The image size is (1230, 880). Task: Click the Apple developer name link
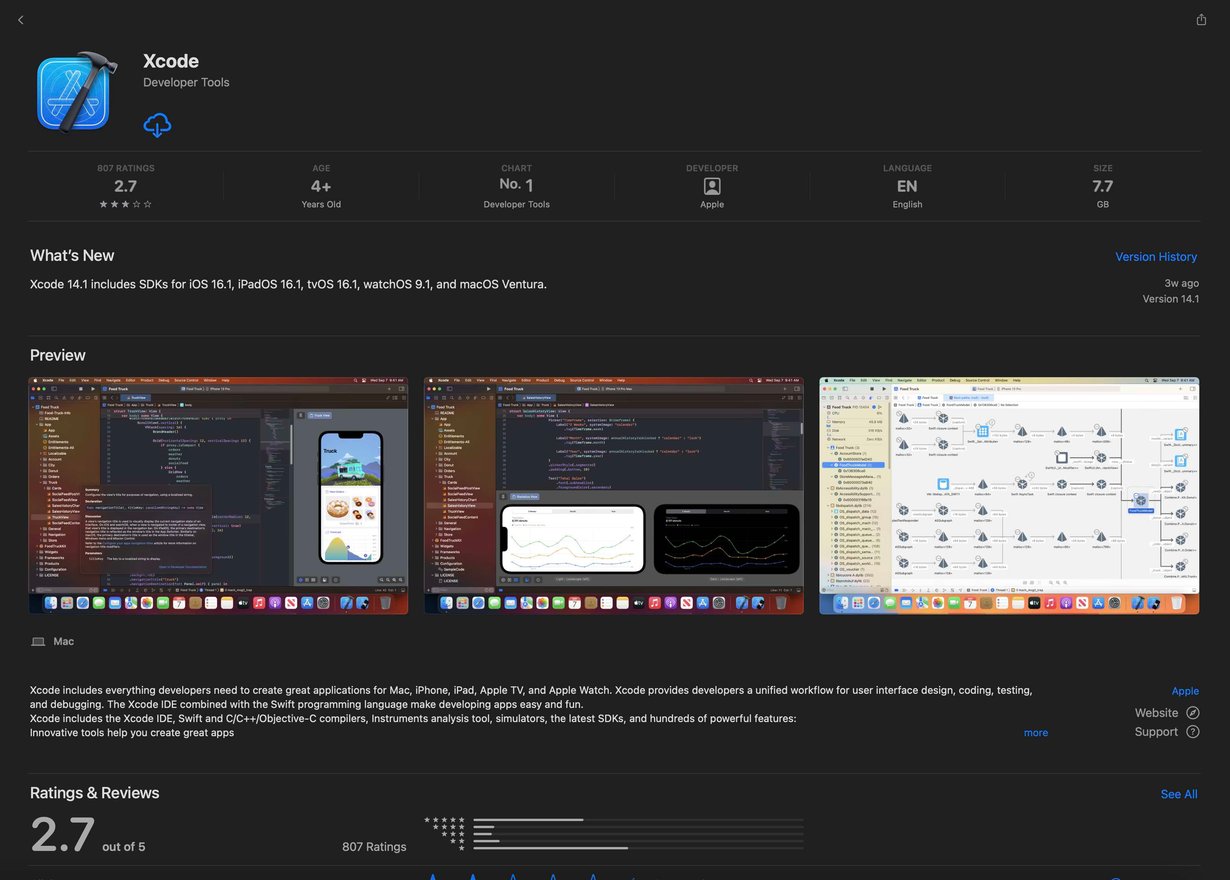point(1185,691)
